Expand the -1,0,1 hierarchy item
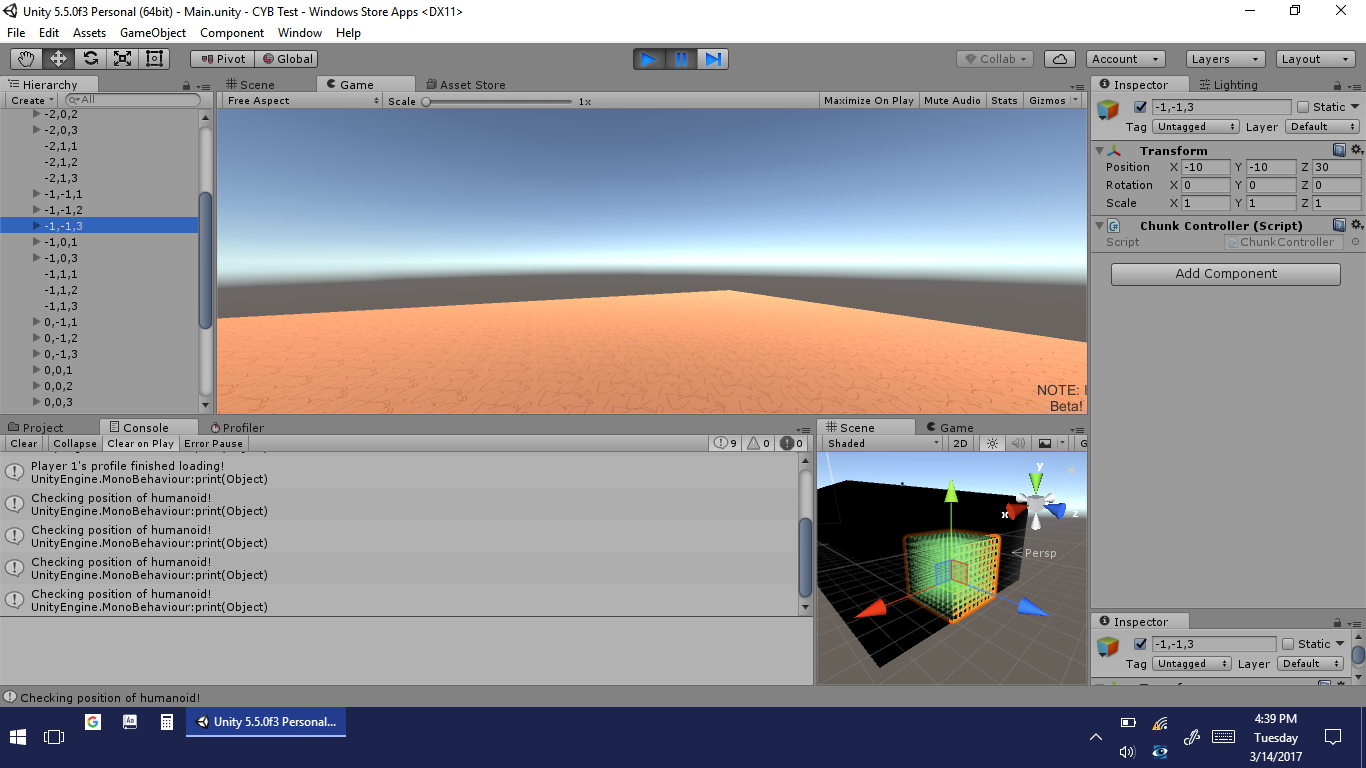This screenshot has height=768, width=1366. [37, 242]
